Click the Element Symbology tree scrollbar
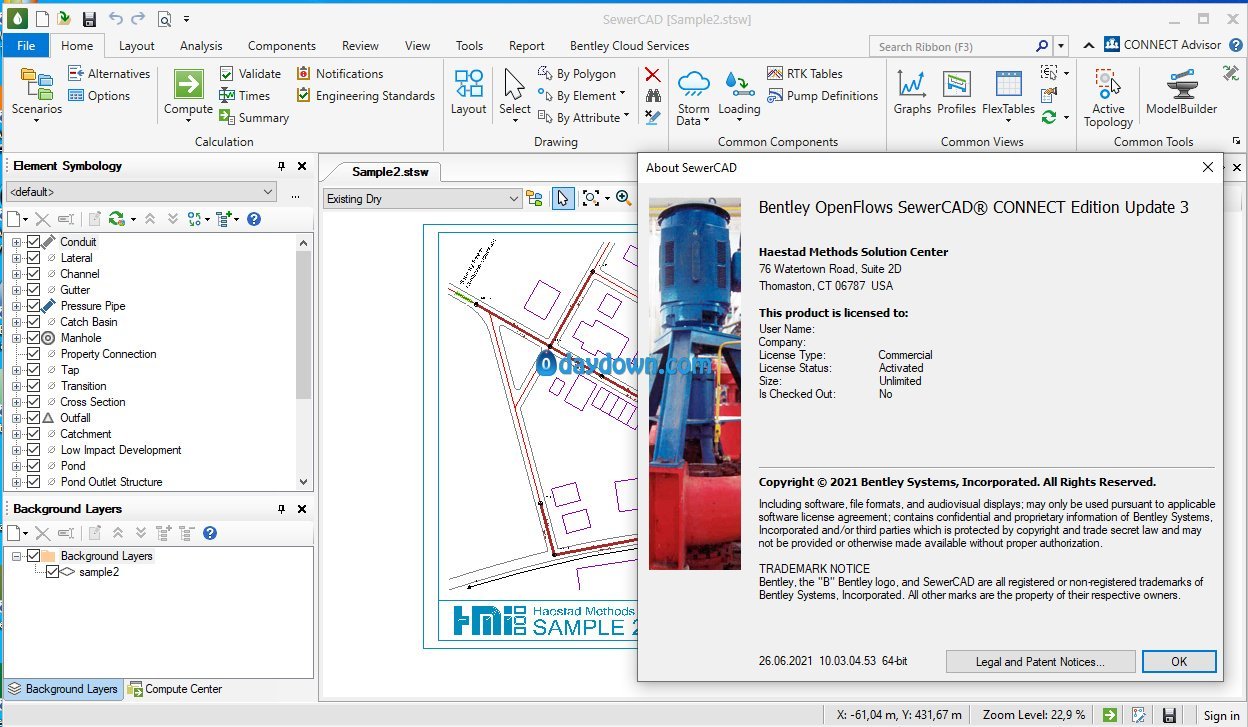1248x727 pixels. click(304, 325)
